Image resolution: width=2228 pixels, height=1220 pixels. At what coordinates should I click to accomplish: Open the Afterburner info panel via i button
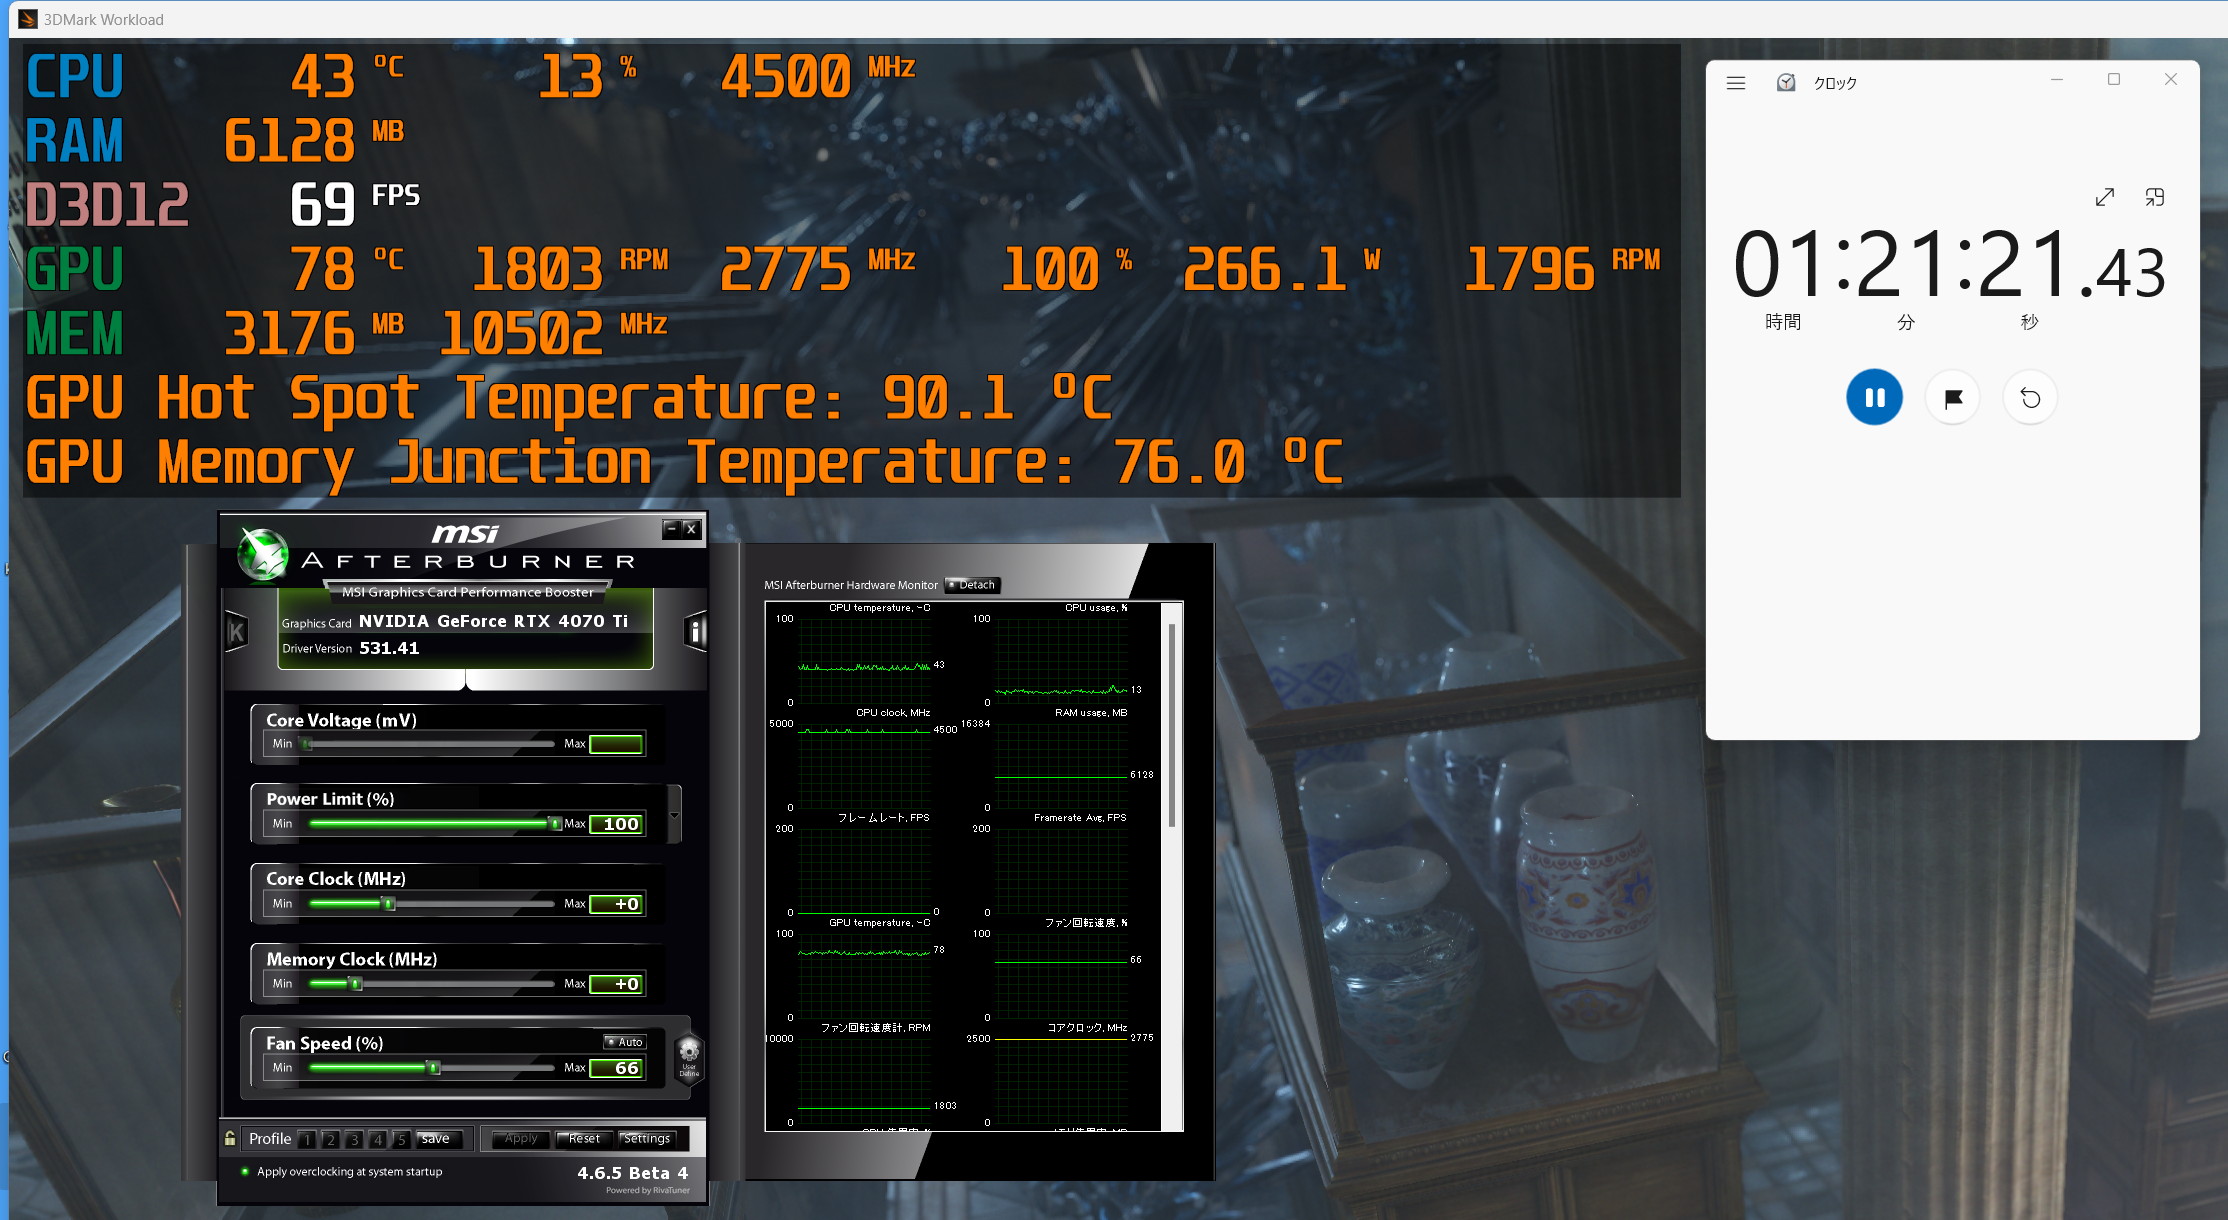tap(695, 632)
